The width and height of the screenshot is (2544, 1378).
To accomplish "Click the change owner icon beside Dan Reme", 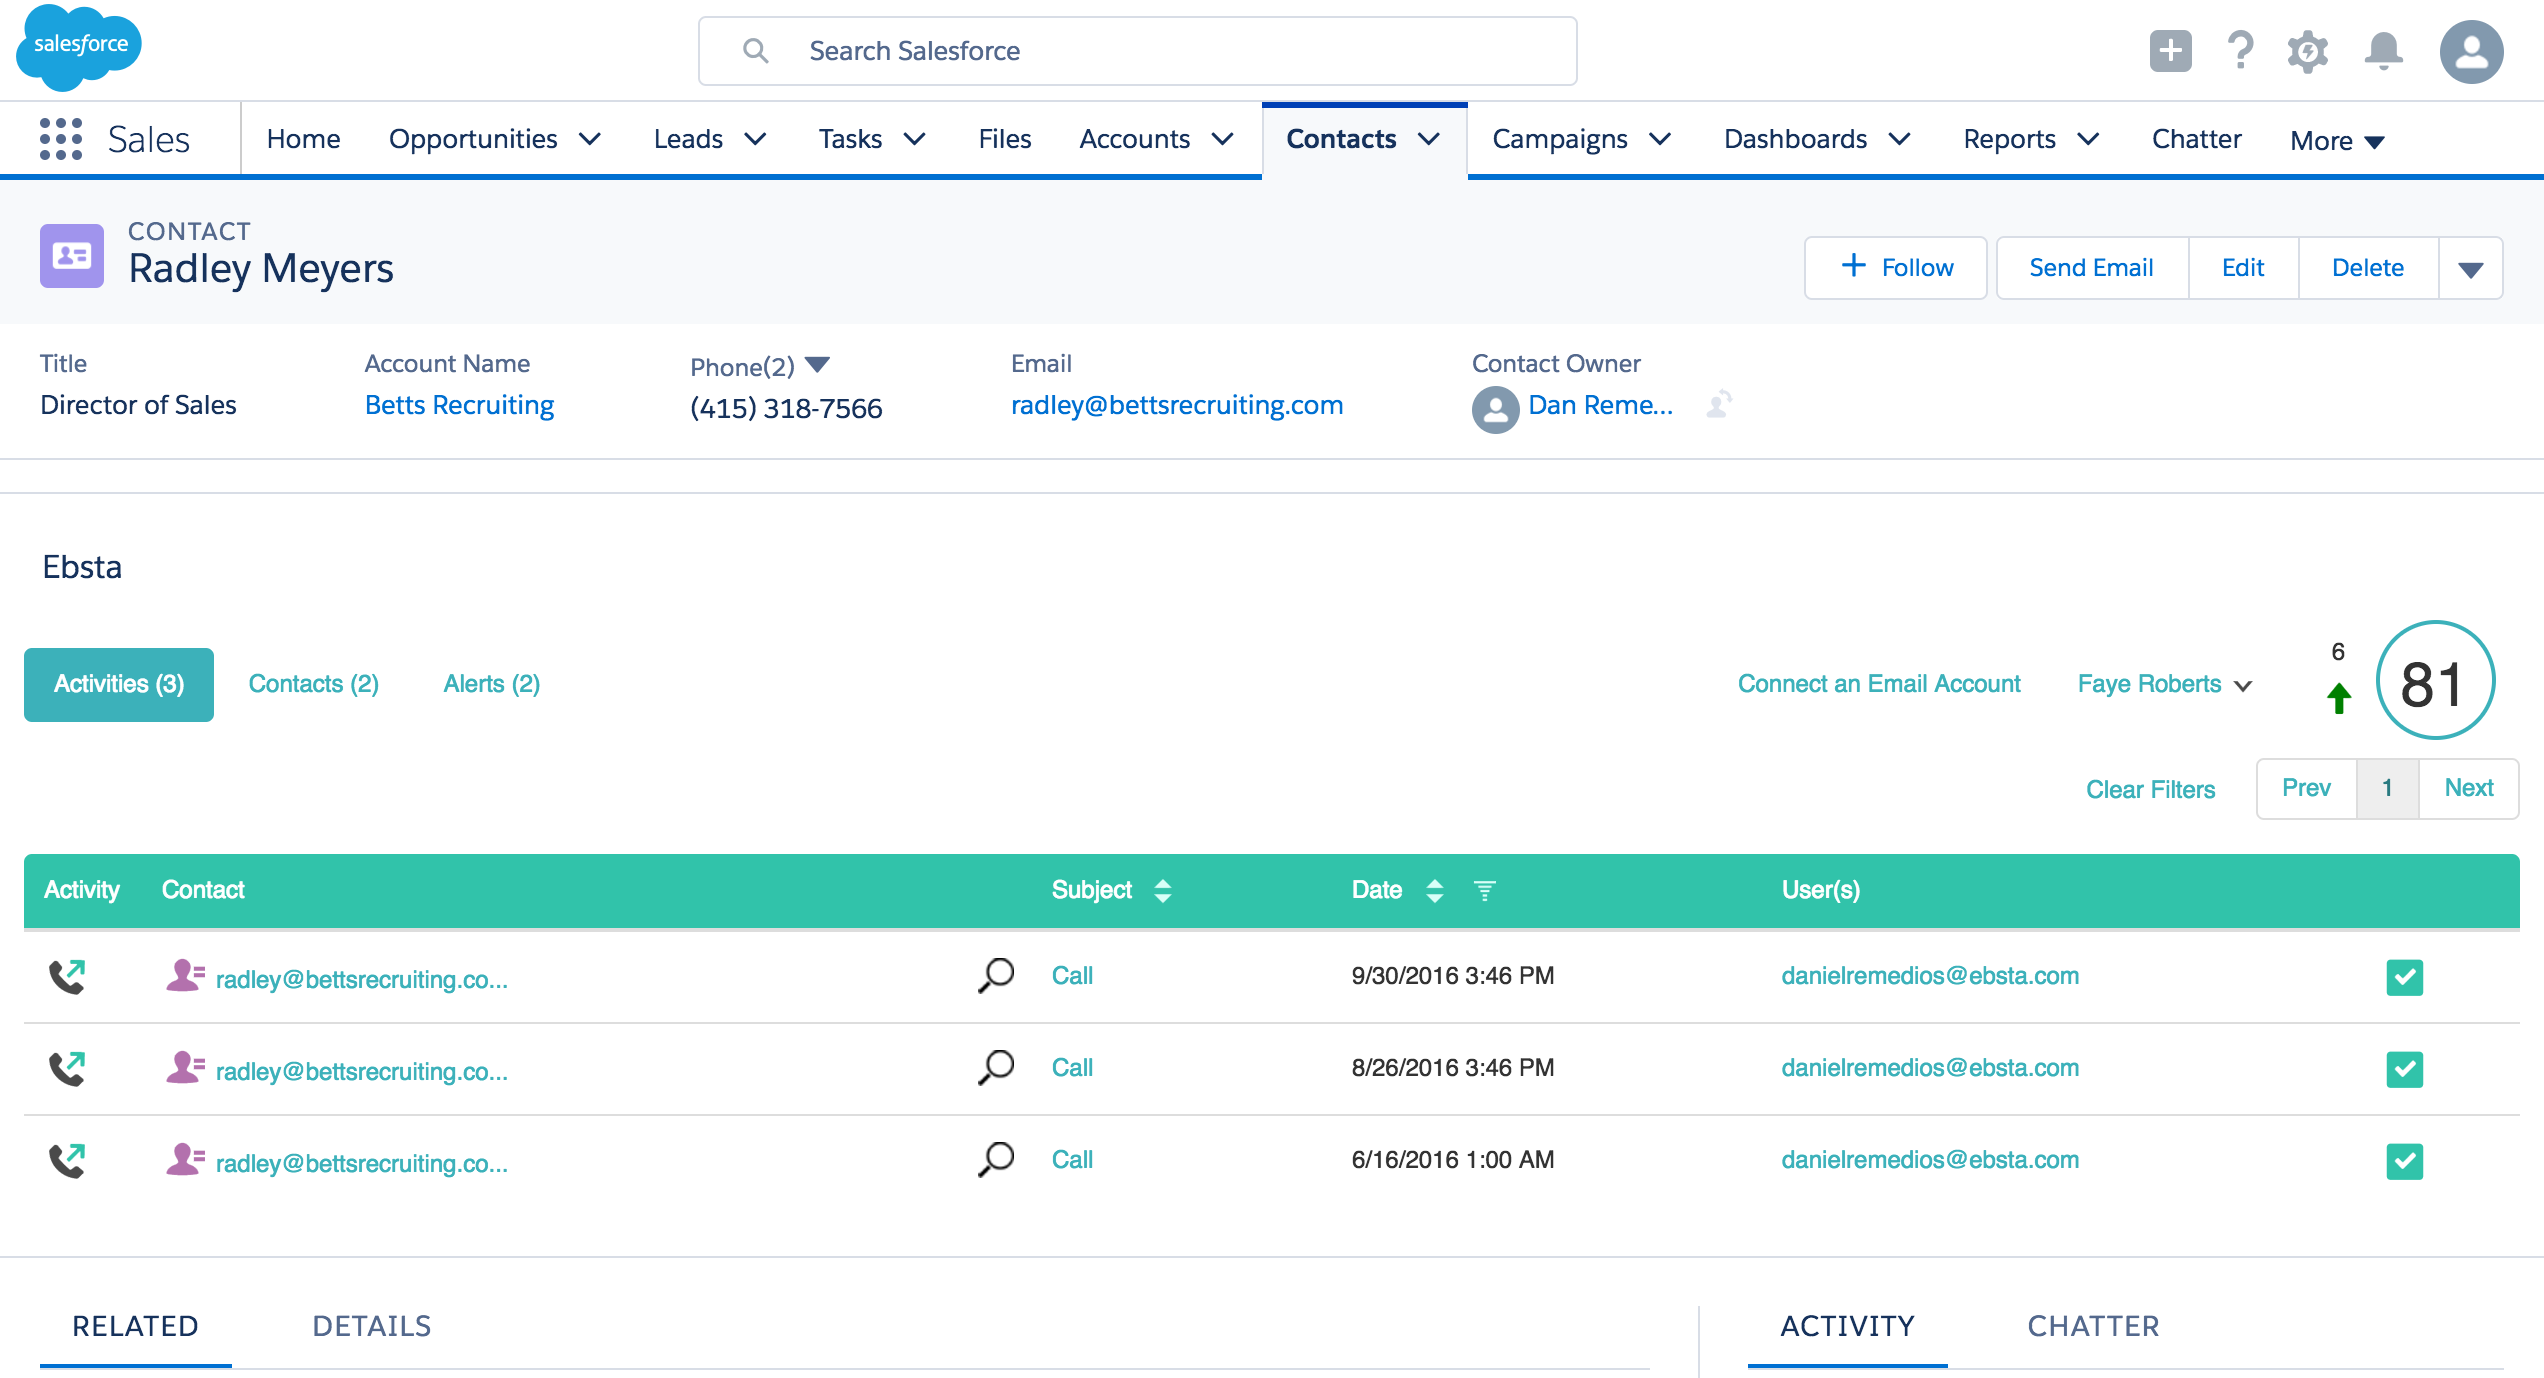I will pyautogui.click(x=1719, y=404).
